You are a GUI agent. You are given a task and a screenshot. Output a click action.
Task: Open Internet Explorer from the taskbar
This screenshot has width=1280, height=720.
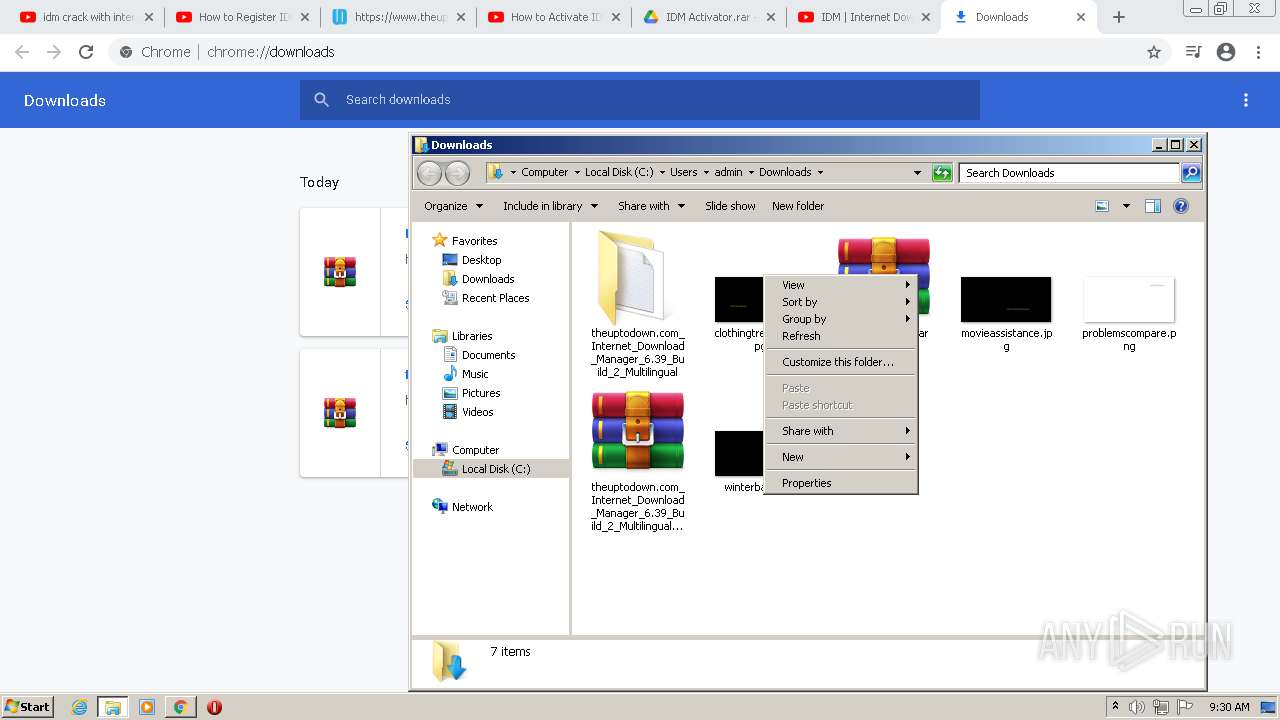coord(79,707)
